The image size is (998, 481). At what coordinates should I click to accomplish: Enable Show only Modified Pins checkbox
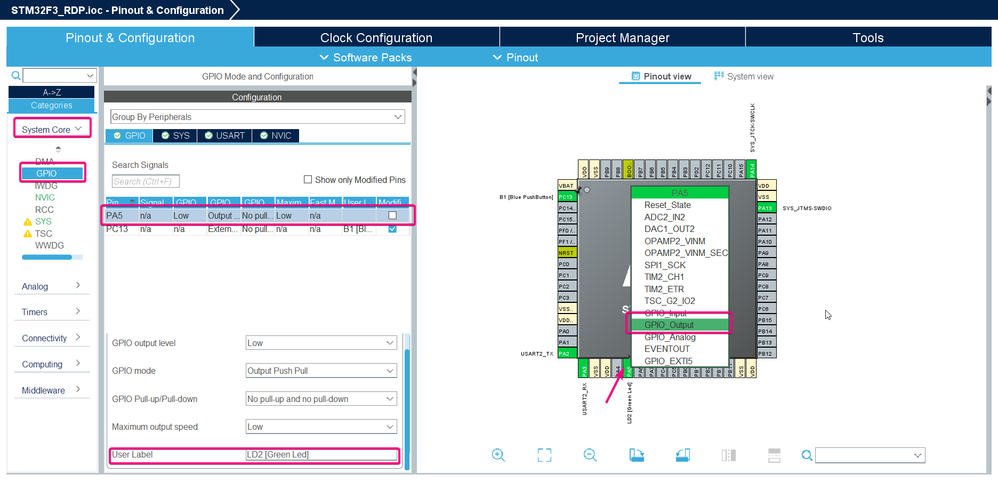tap(308, 179)
